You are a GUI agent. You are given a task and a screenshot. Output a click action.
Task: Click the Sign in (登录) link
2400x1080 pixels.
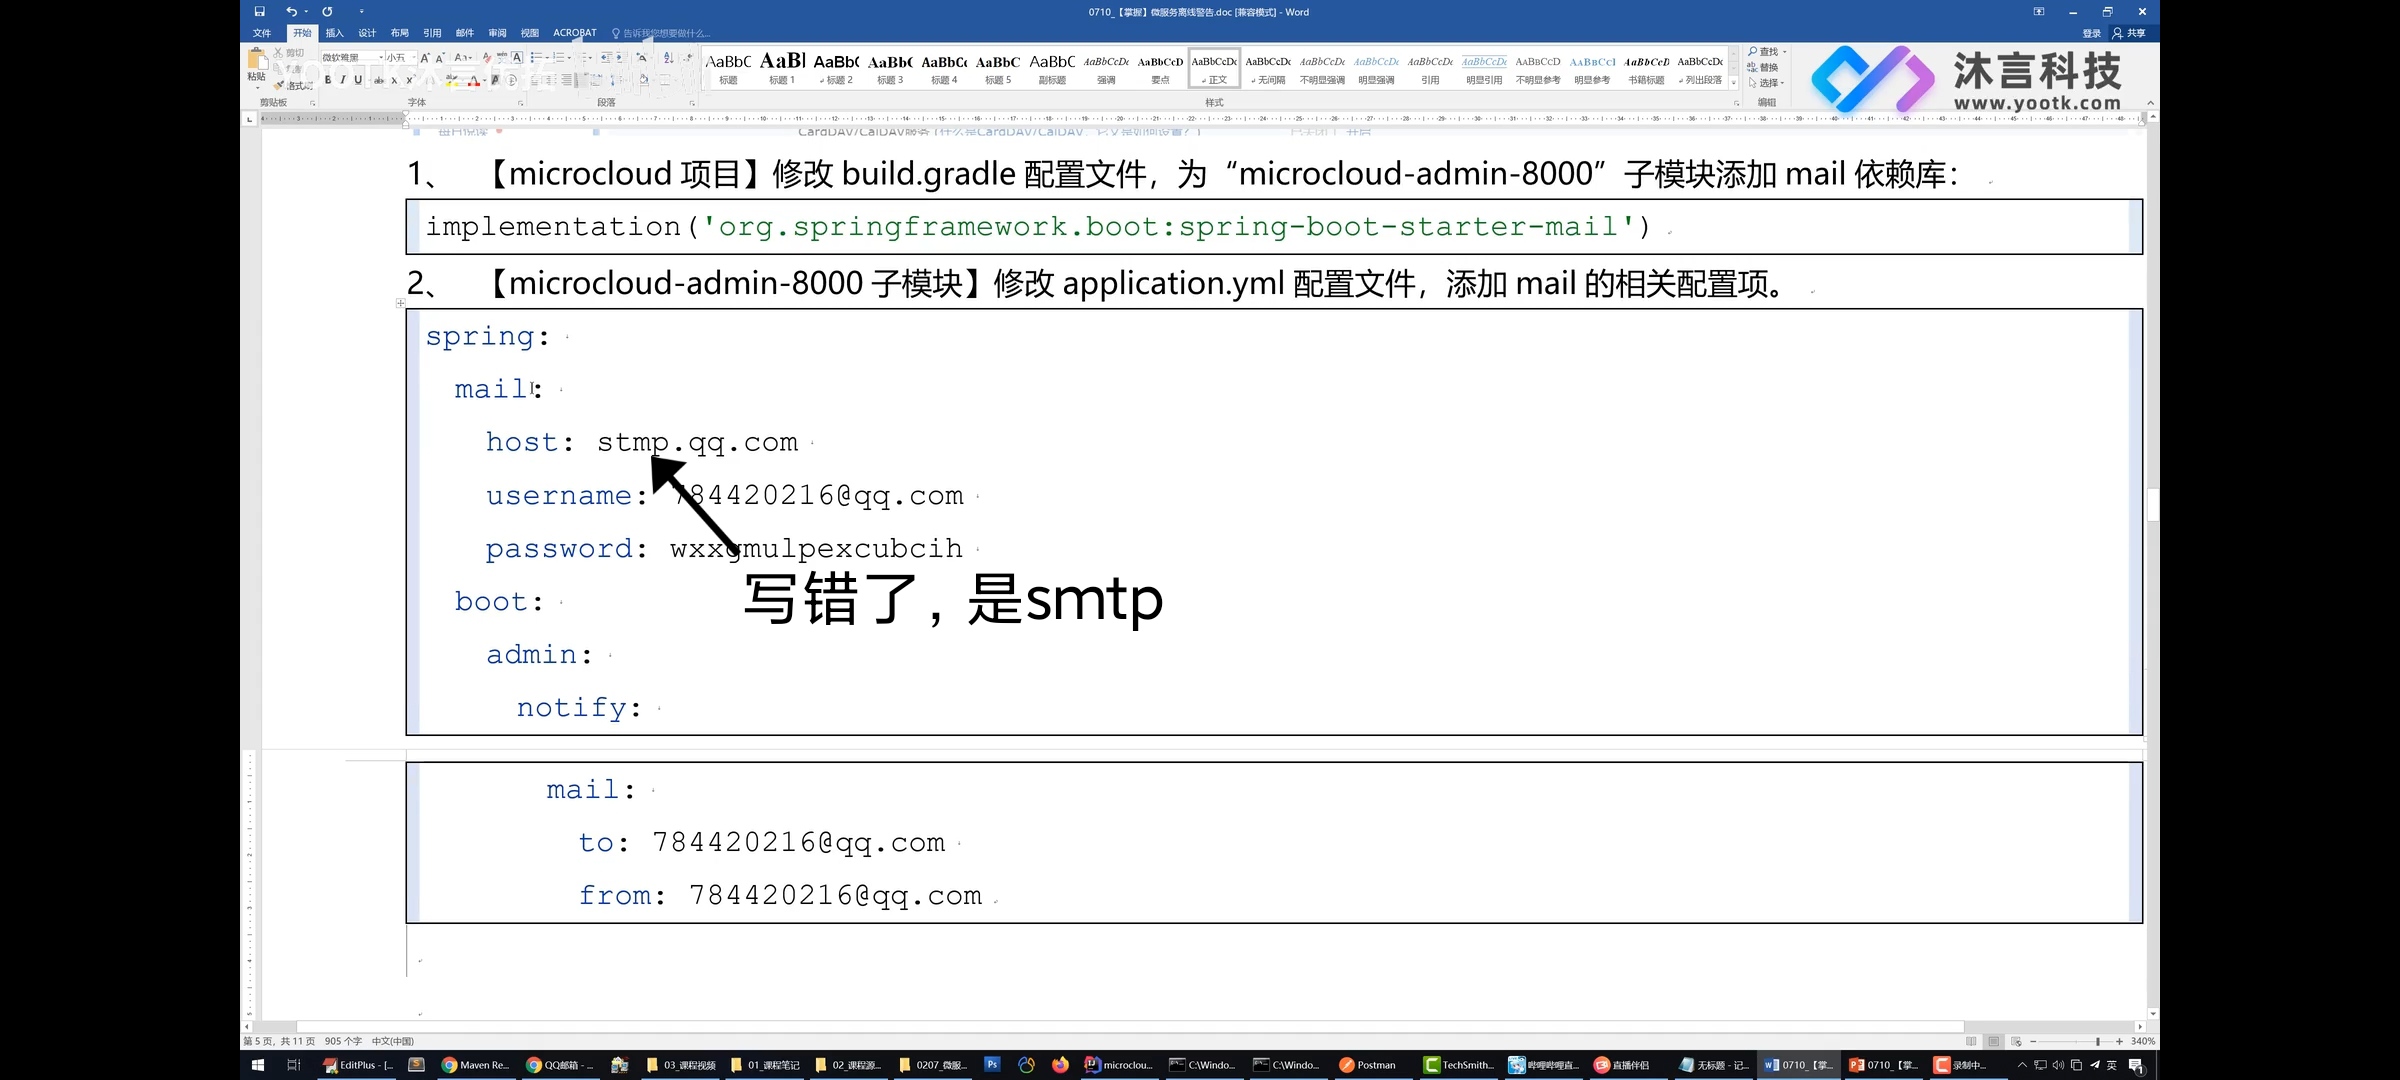point(2091,33)
